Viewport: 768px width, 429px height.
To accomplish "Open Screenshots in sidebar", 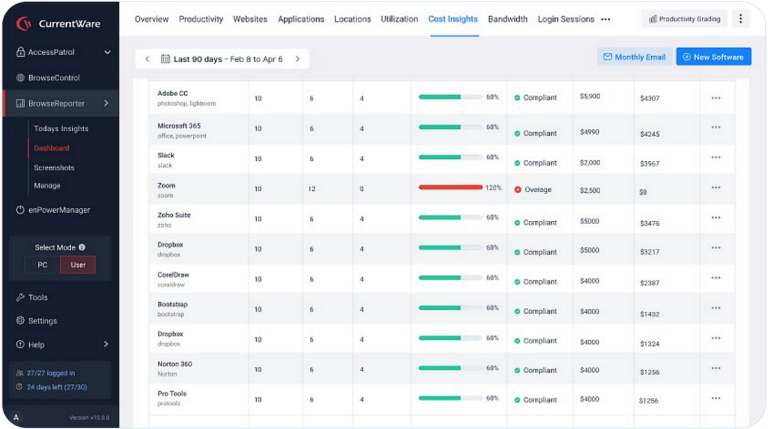I will pyautogui.click(x=54, y=167).
